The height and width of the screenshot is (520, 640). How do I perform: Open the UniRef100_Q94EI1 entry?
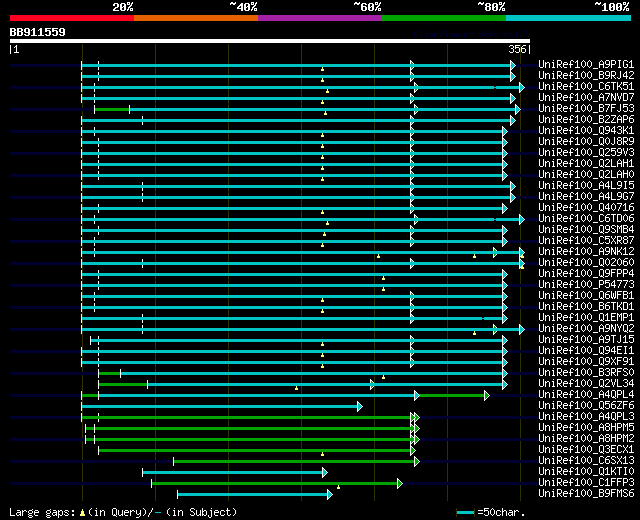(586, 351)
